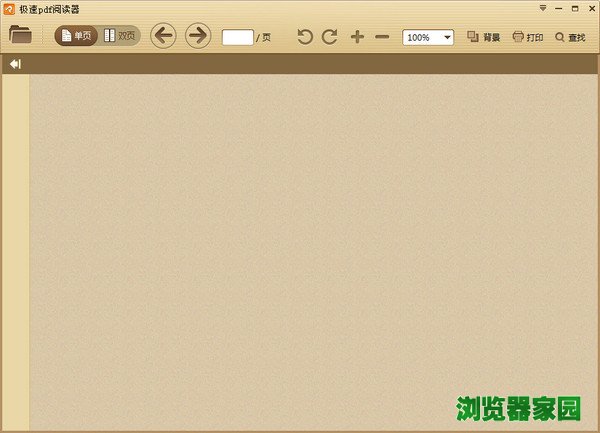The height and width of the screenshot is (433, 600).
Task: Open search with the 查找 button
Action: [570, 37]
